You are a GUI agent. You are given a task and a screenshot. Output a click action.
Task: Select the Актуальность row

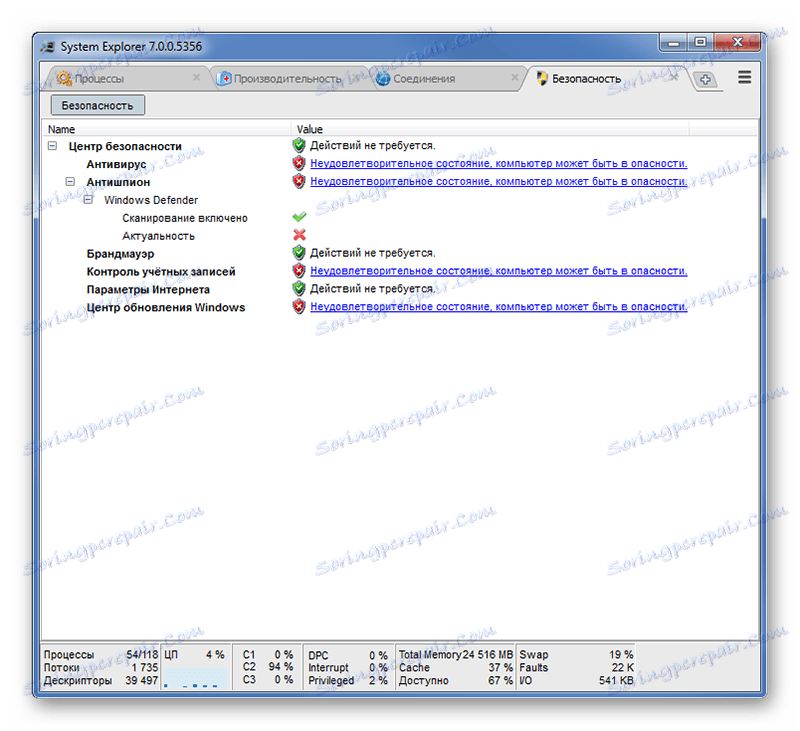tap(399, 236)
